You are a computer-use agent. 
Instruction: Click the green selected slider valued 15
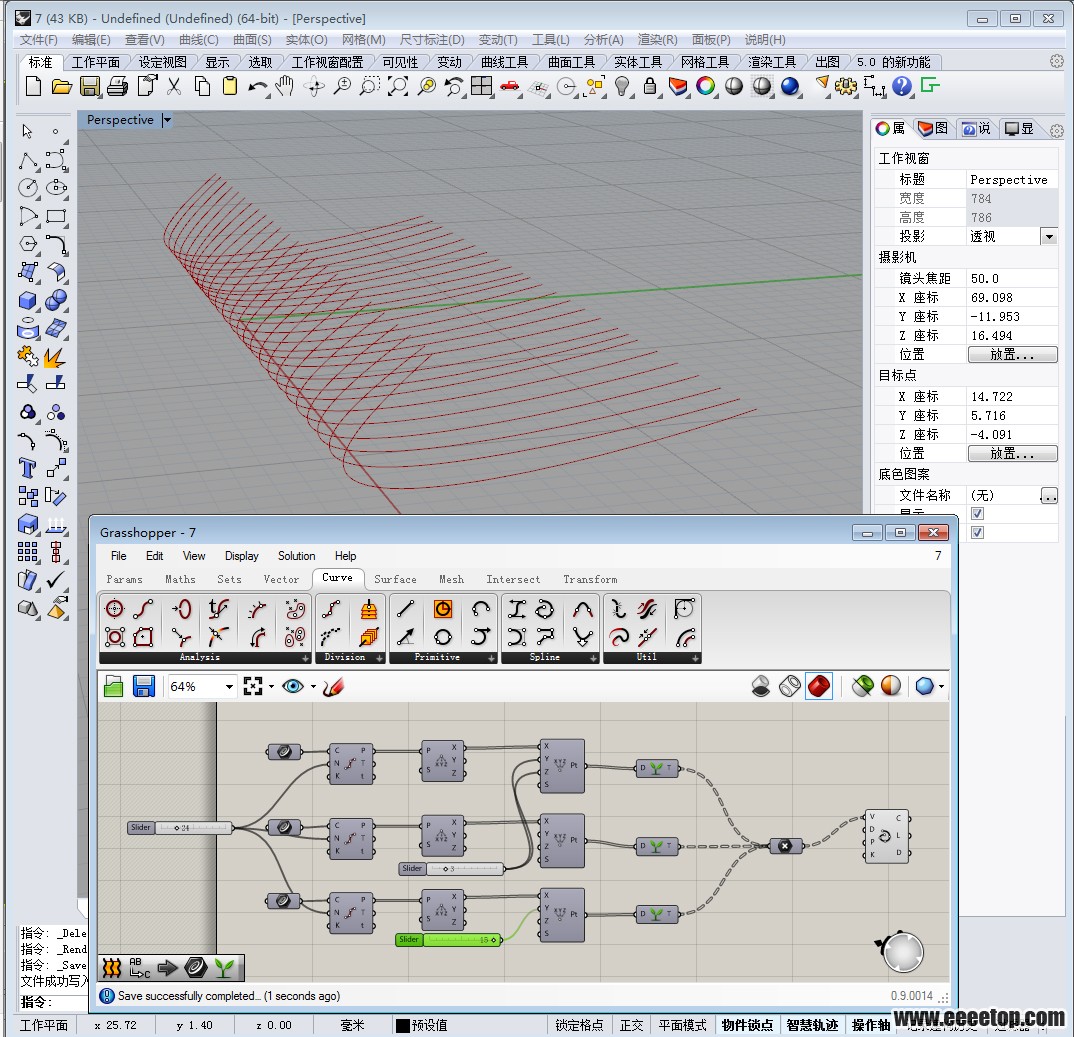(449, 940)
